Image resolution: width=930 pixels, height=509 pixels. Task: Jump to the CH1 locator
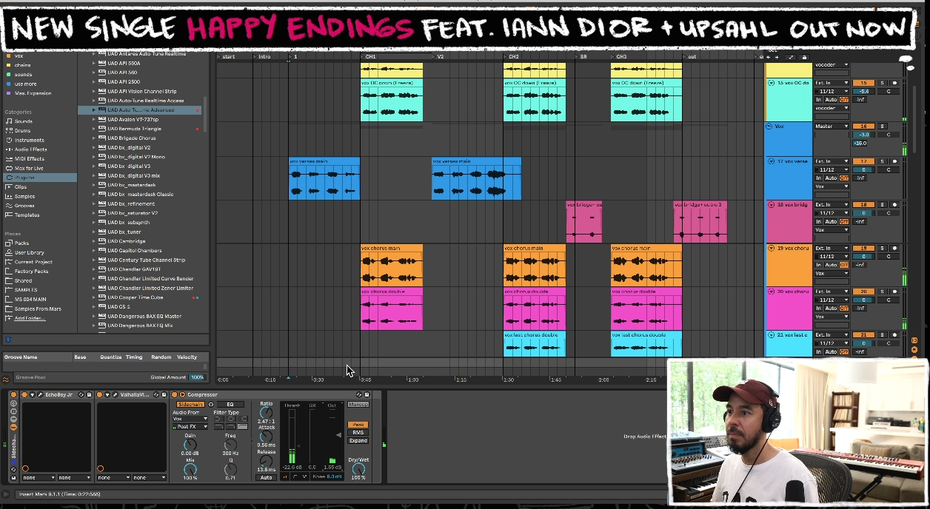tap(370, 57)
